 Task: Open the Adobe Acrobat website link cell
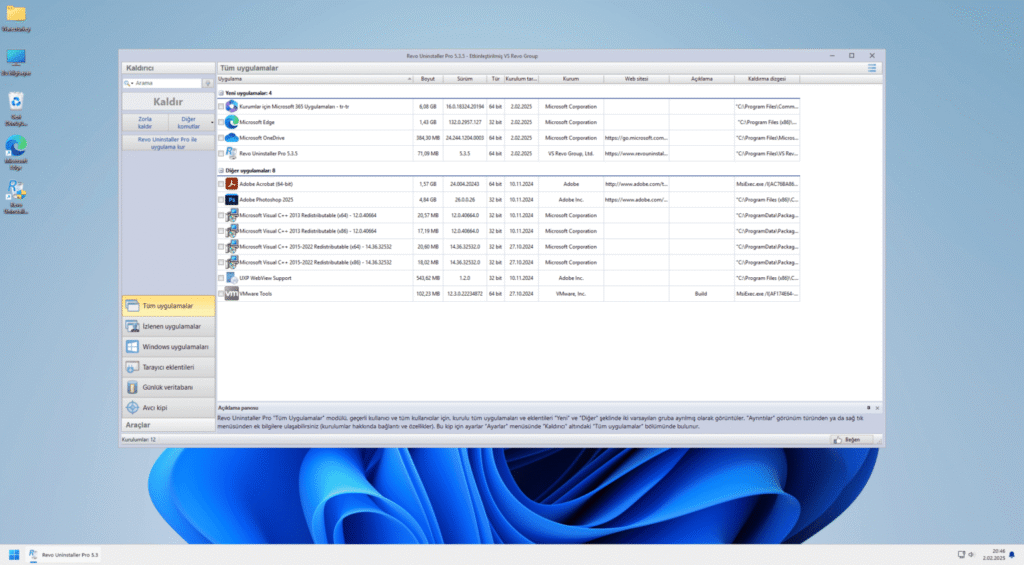tap(636, 184)
